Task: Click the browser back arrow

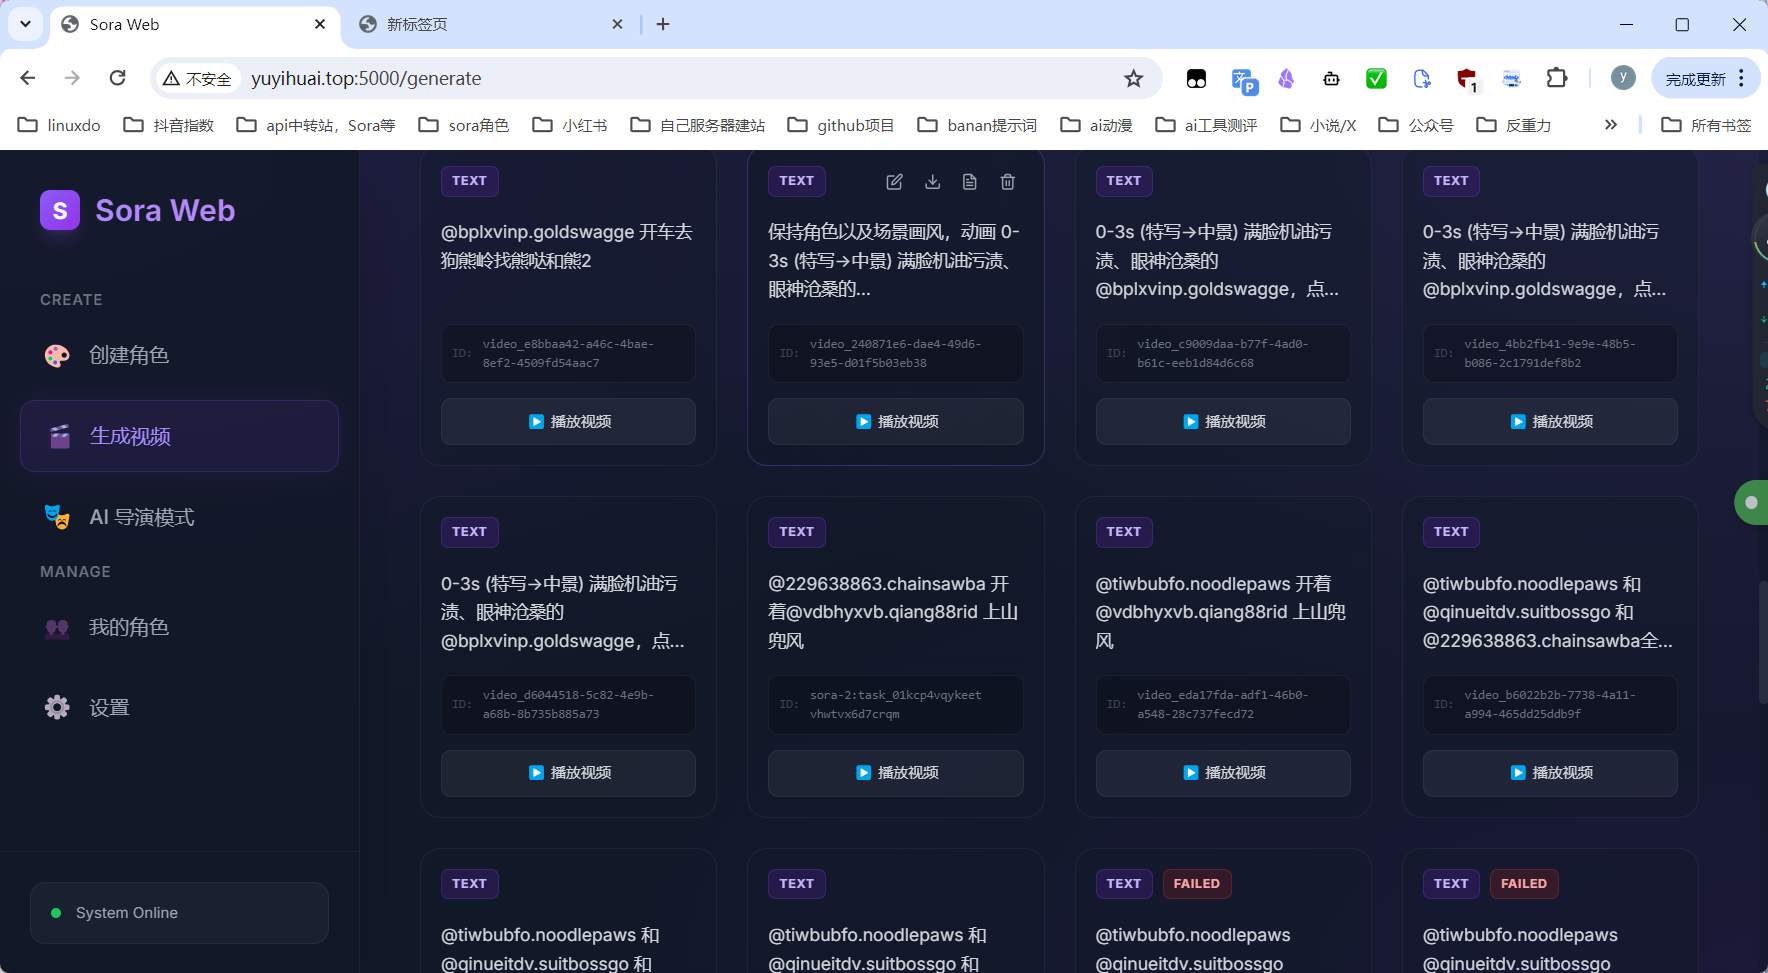Action: click(x=28, y=78)
